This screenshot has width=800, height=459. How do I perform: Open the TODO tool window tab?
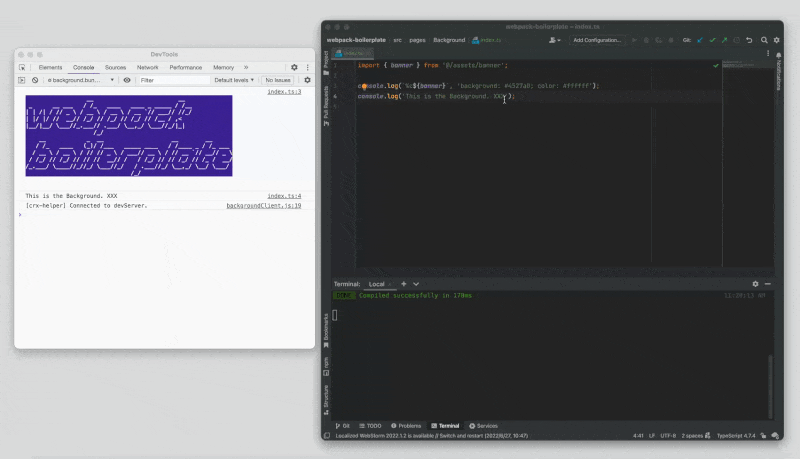tap(370, 426)
